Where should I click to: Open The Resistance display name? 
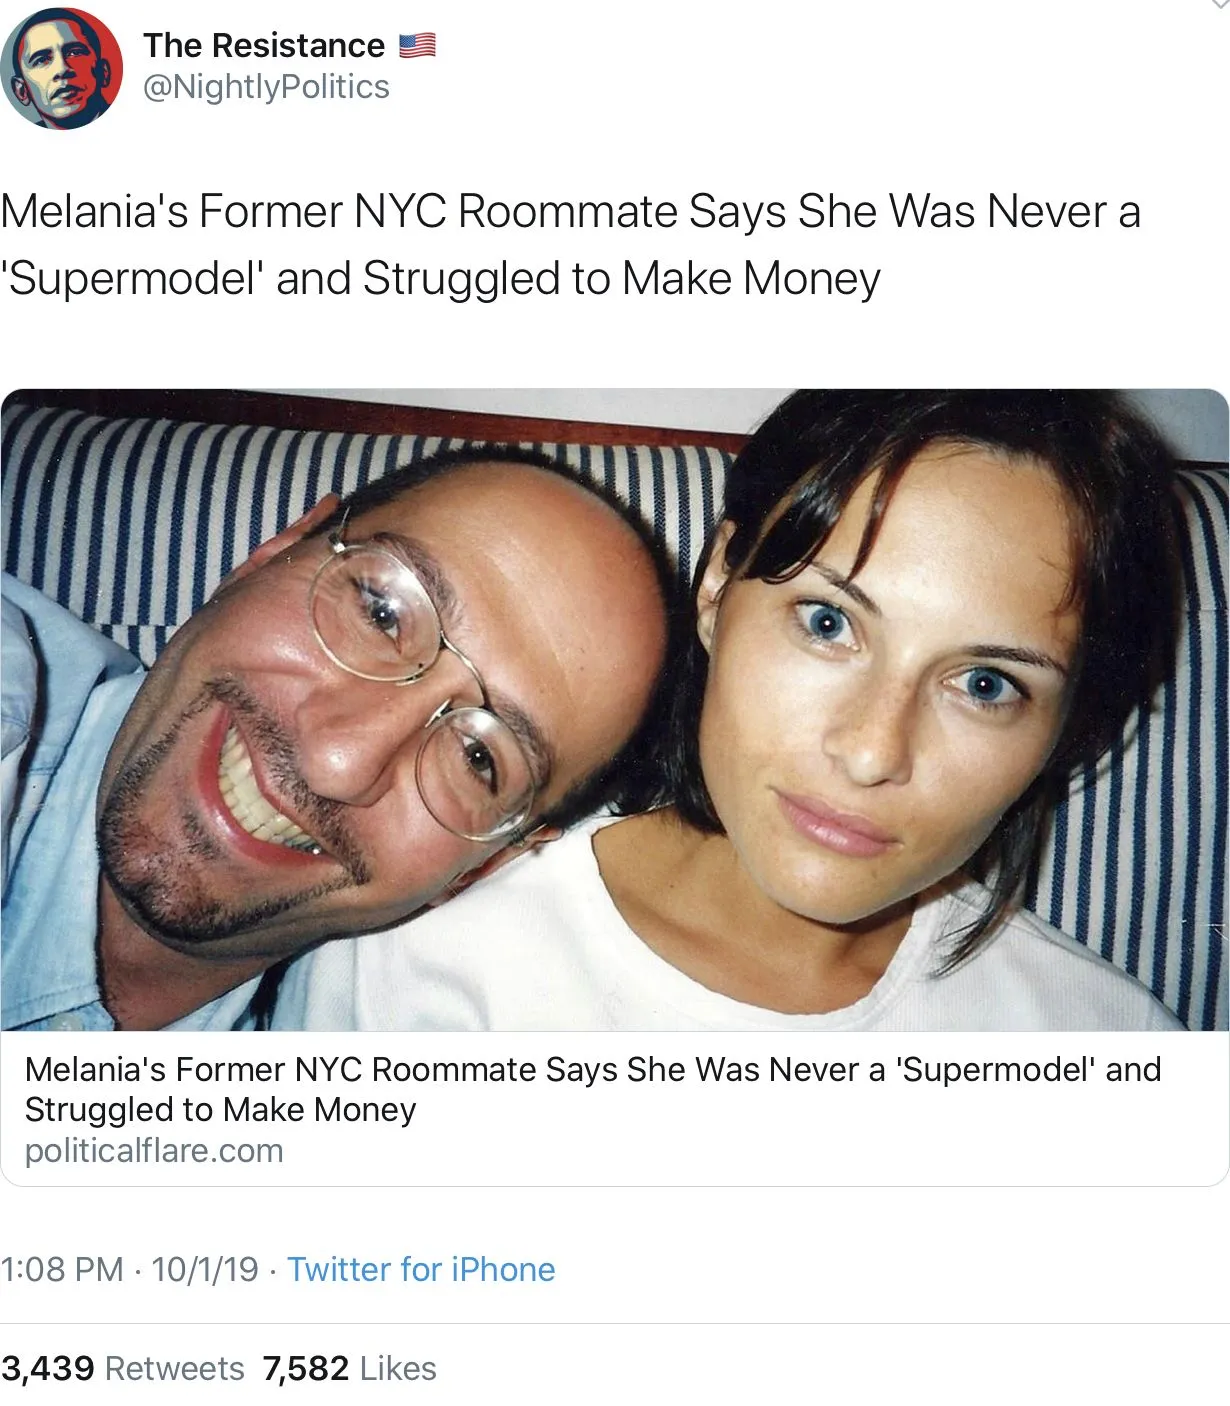(x=263, y=46)
